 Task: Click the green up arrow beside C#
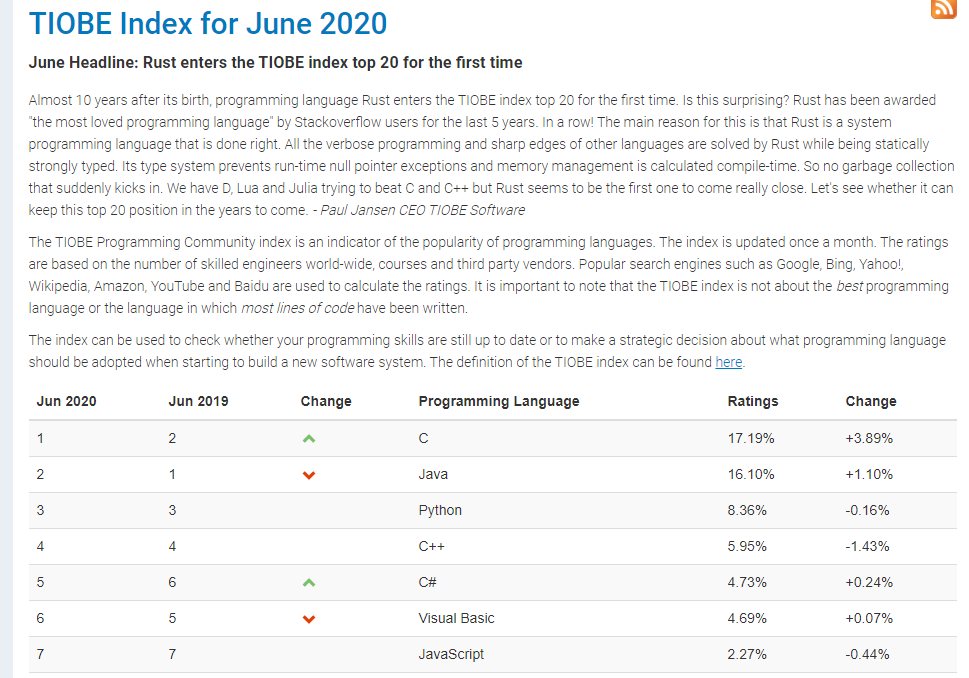pyautogui.click(x=309, y=583)
